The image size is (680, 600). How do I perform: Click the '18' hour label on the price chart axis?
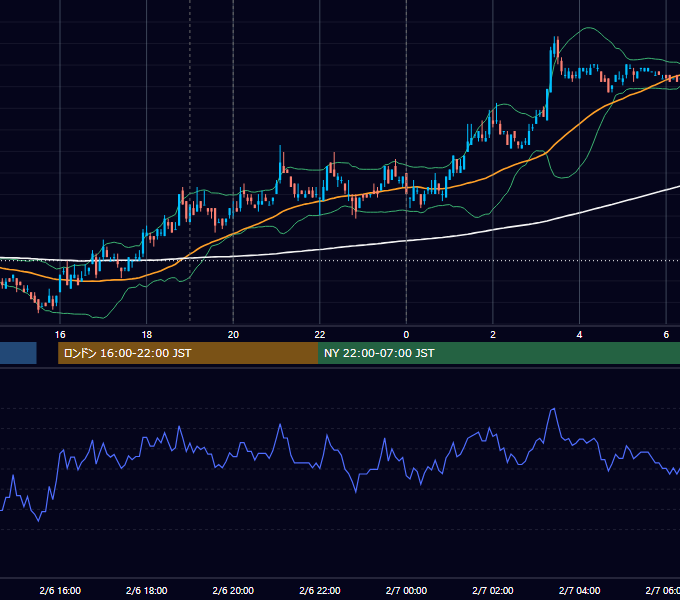point(147,334)
